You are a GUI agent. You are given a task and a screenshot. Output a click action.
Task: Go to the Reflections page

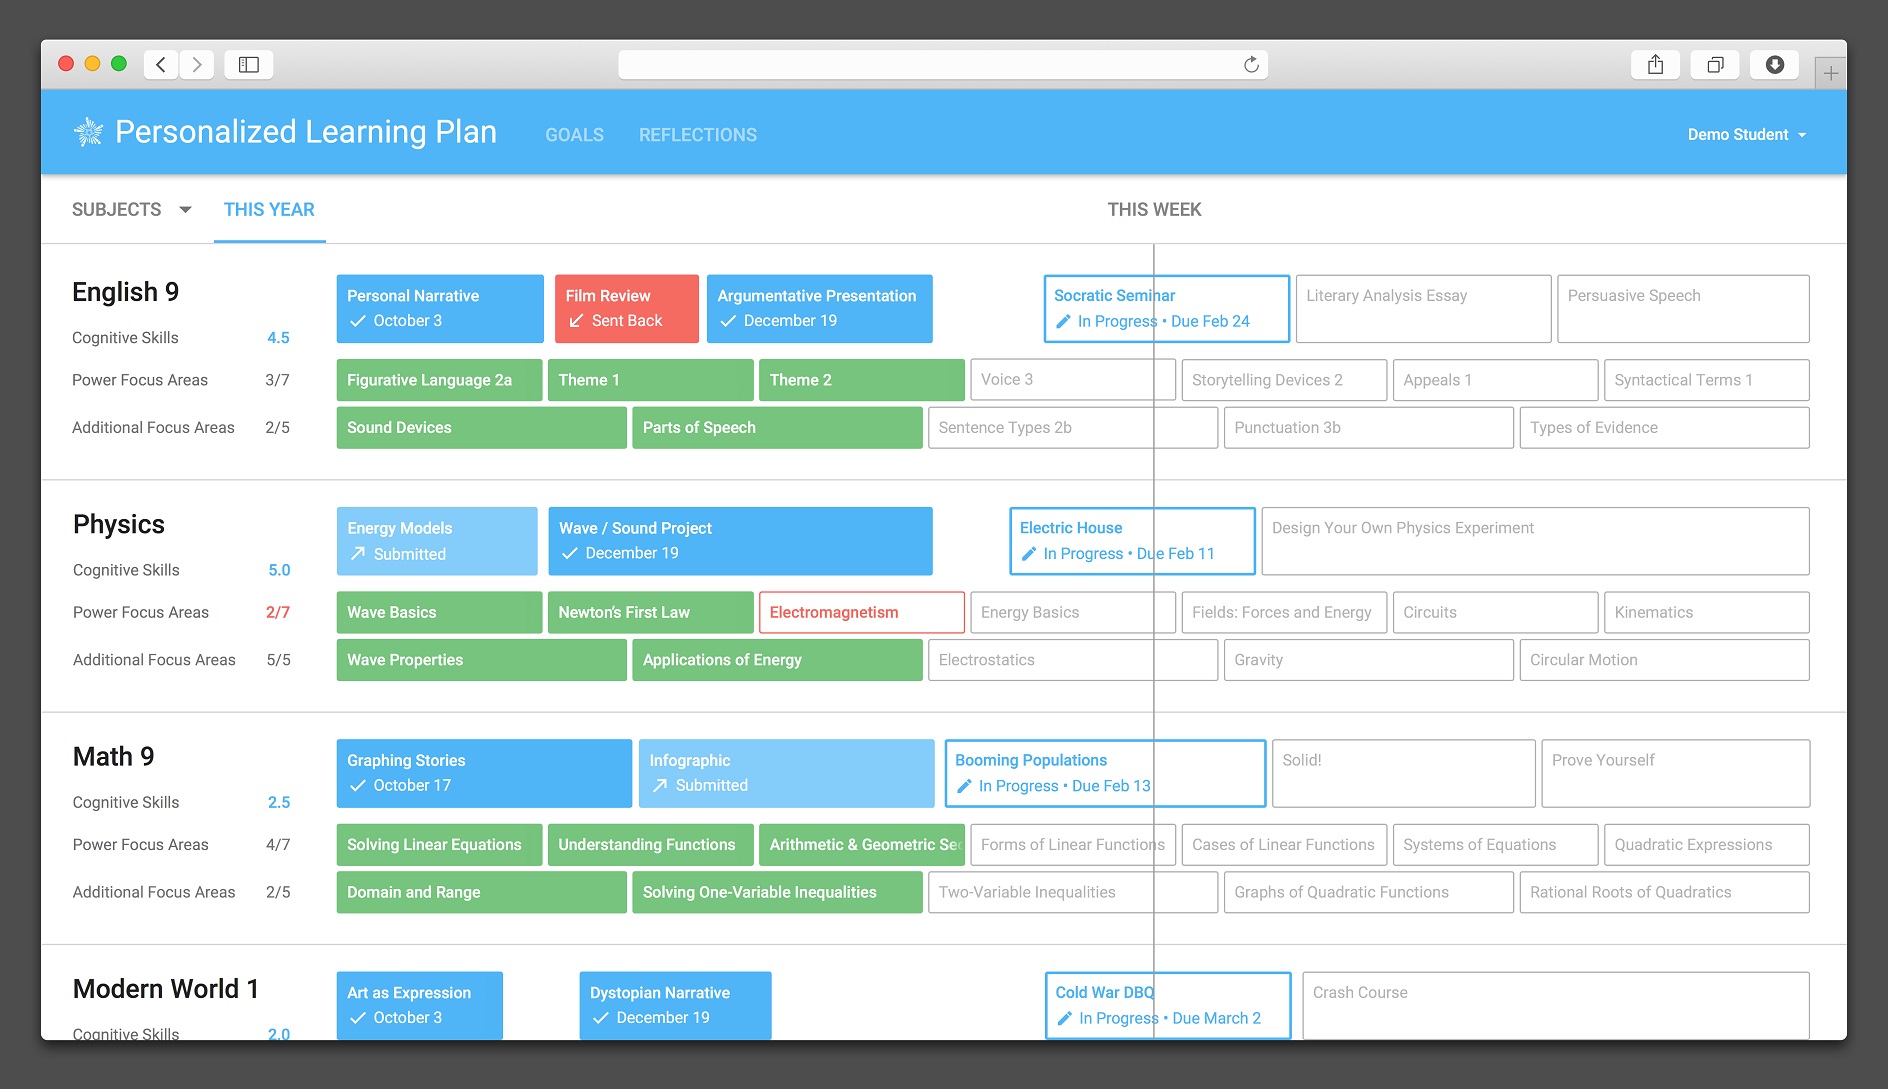(x=697, y=135)
